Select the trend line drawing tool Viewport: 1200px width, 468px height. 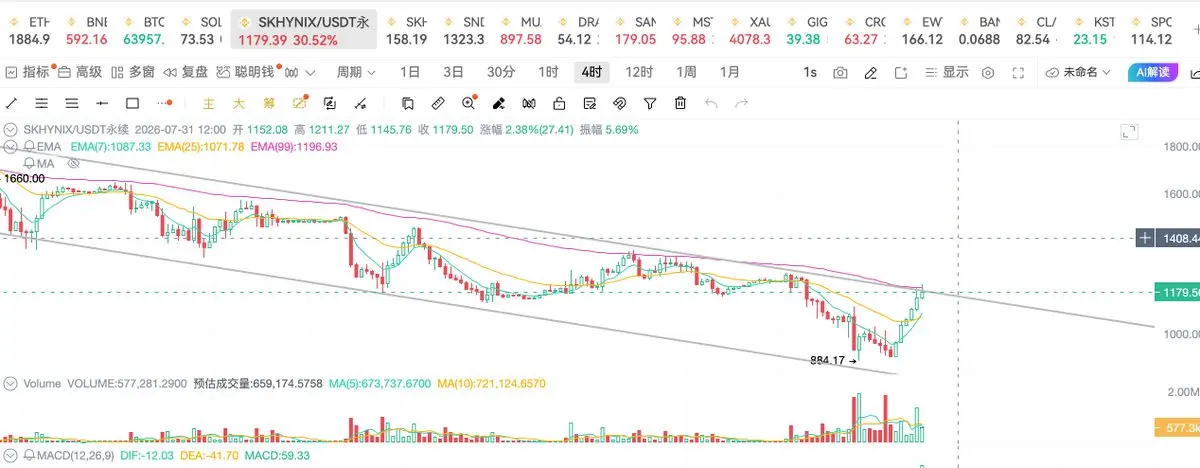pos(12,103)
